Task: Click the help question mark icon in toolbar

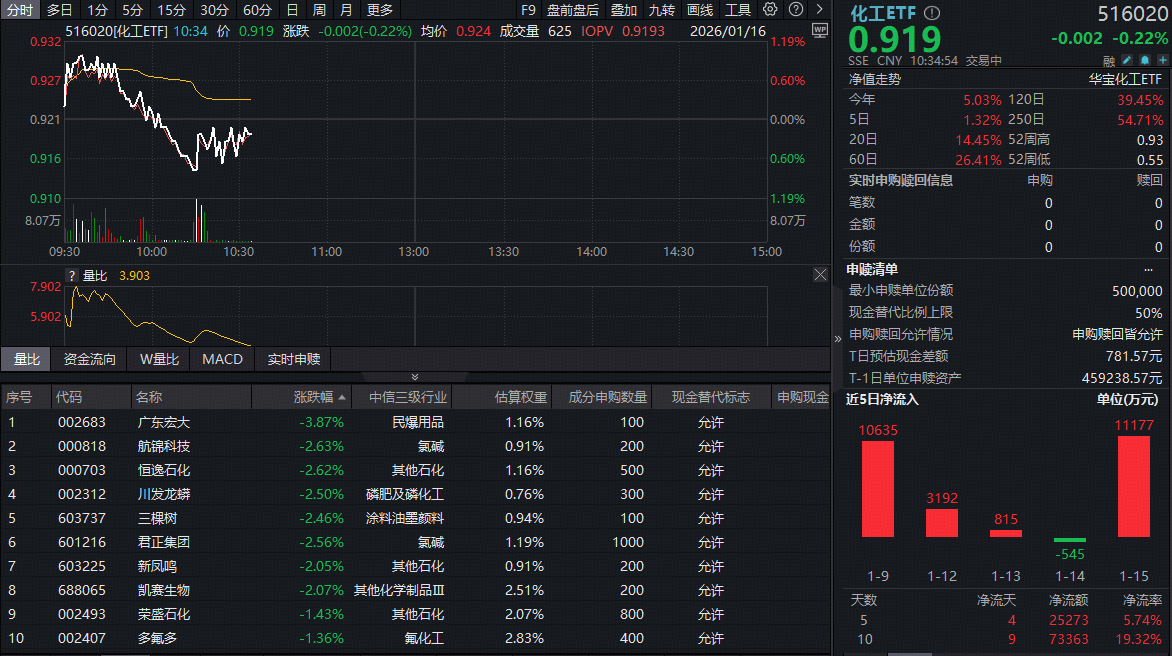Action: pos(796,10)
